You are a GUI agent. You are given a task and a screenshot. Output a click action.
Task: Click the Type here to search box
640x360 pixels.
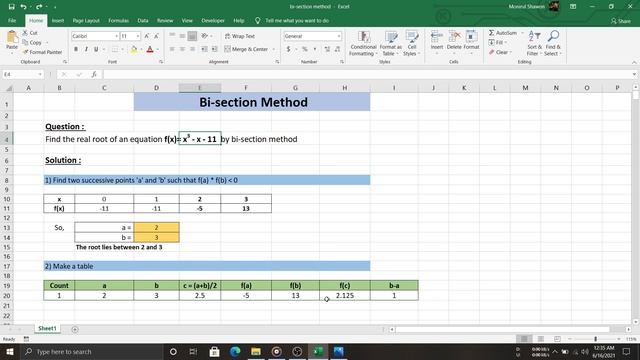(x=92, y=351)
